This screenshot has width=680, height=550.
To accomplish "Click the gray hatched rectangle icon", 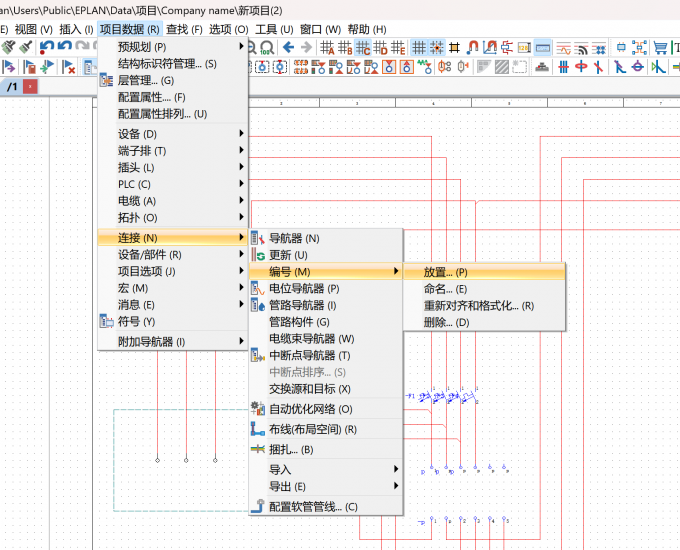I will 502,67.
